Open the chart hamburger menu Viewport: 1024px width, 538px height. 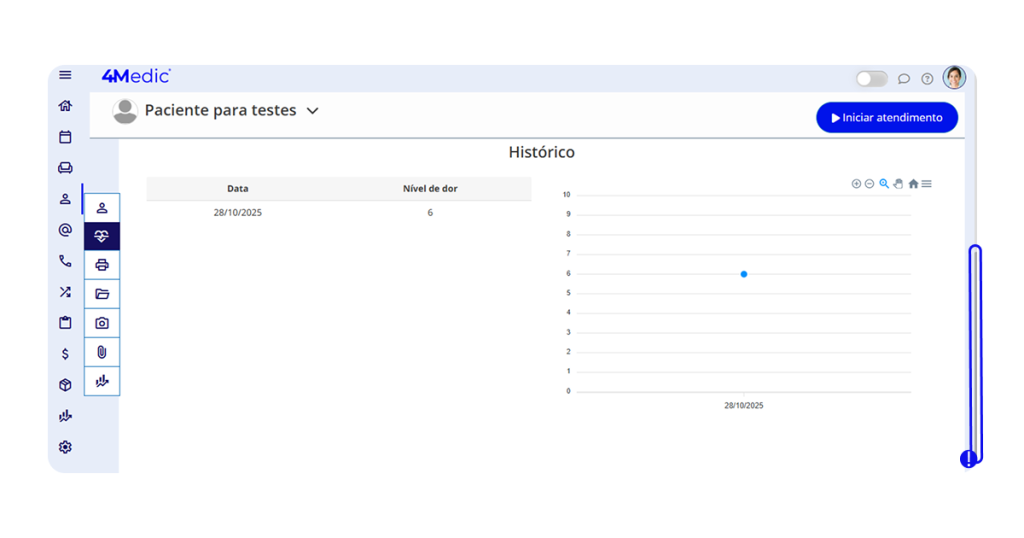pyautogui.click(x=927, y=184)
